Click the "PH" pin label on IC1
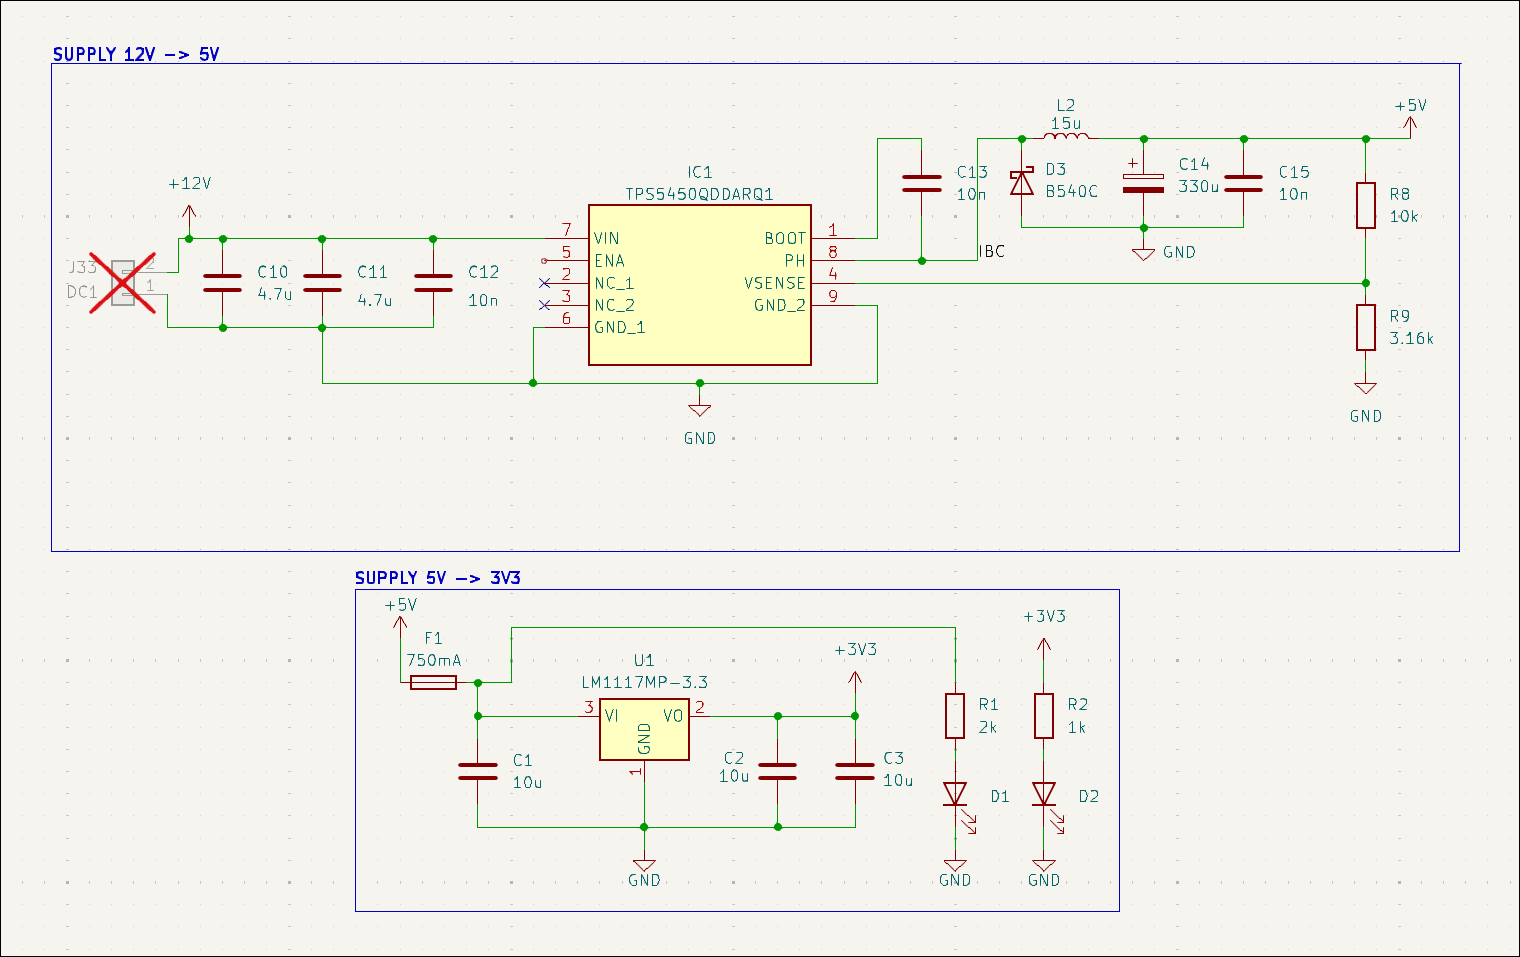Screen dimensions: 1520x957 coord(795,260)
